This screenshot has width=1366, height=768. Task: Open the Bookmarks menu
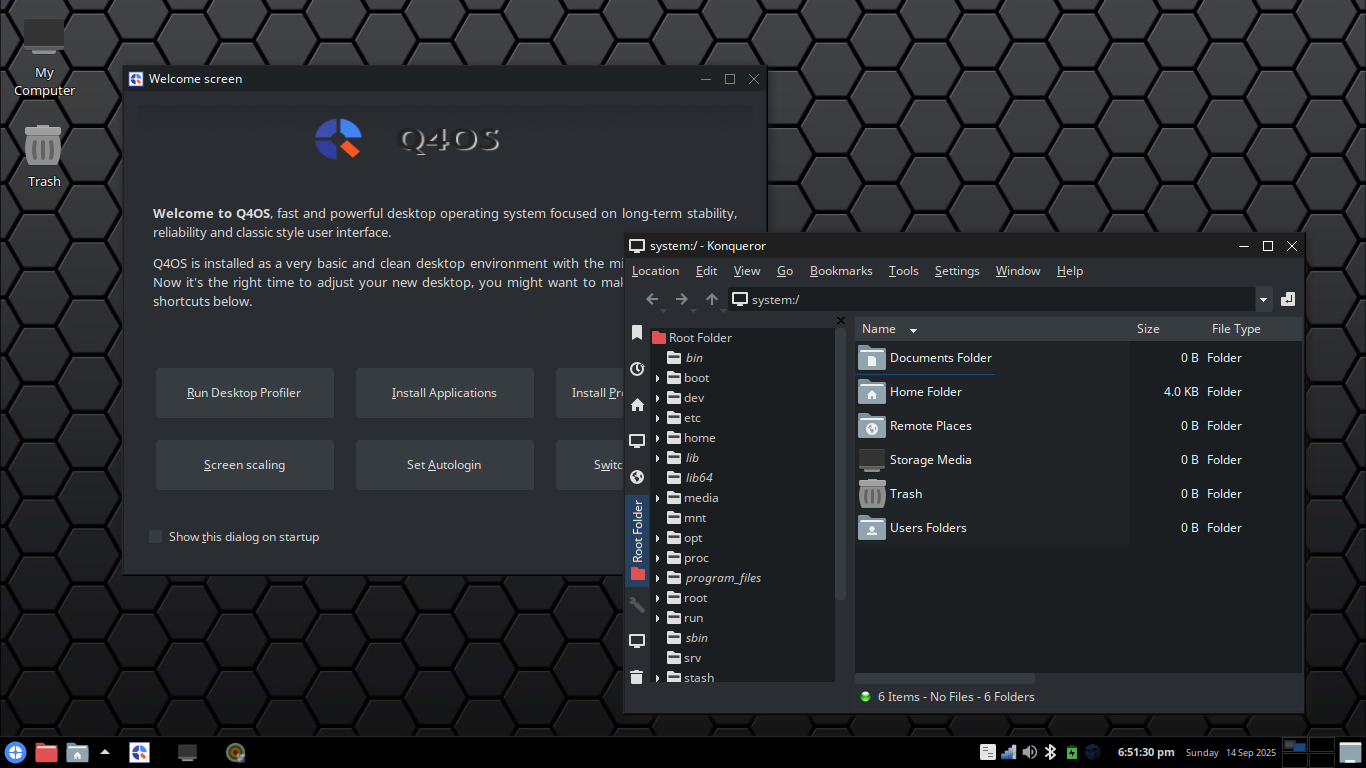coord(841,271)
